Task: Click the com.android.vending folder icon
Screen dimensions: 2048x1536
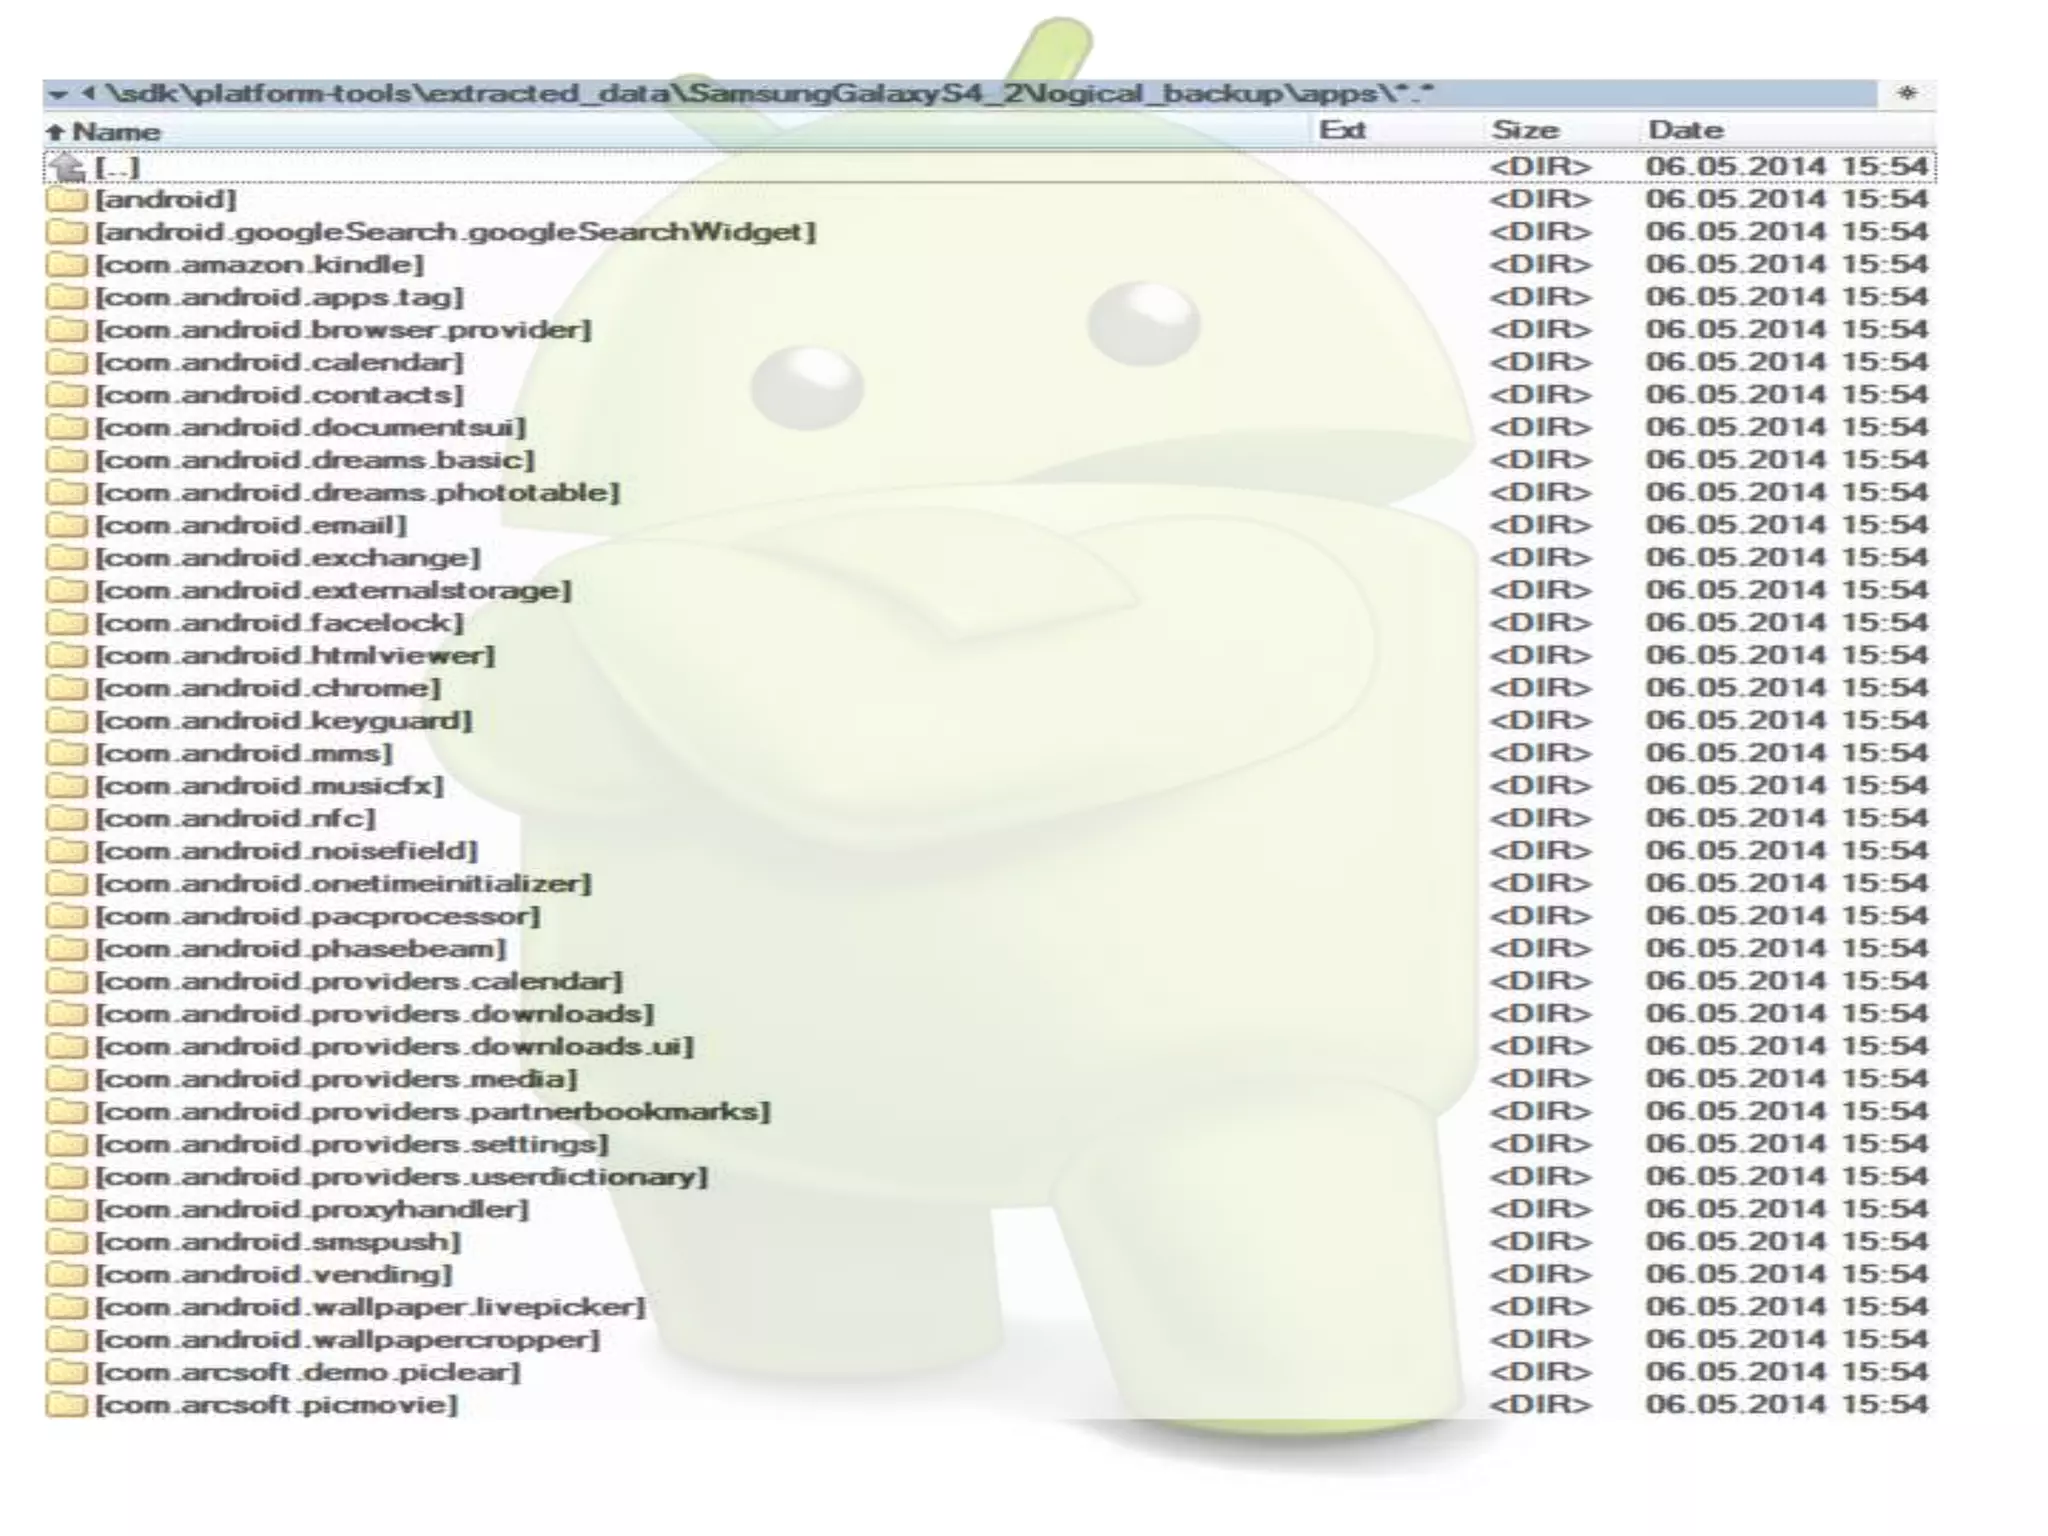Action: [x=67, y=1275]
